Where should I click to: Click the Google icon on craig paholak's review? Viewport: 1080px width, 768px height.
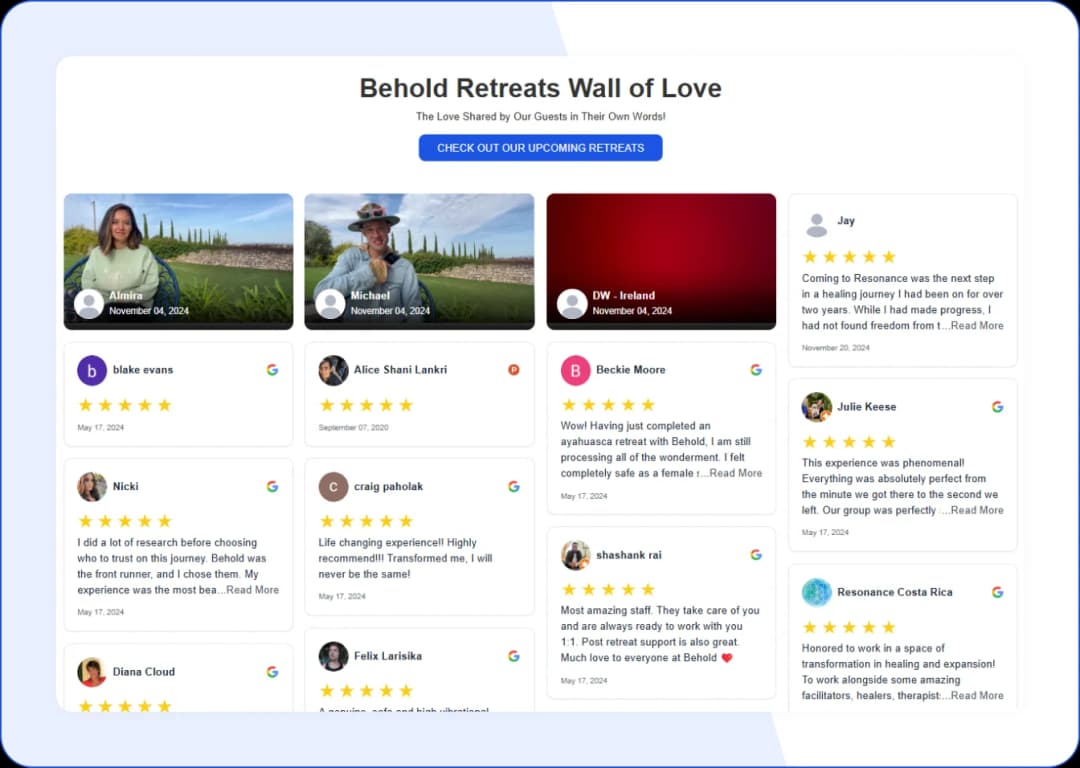(x=513, y=486)
